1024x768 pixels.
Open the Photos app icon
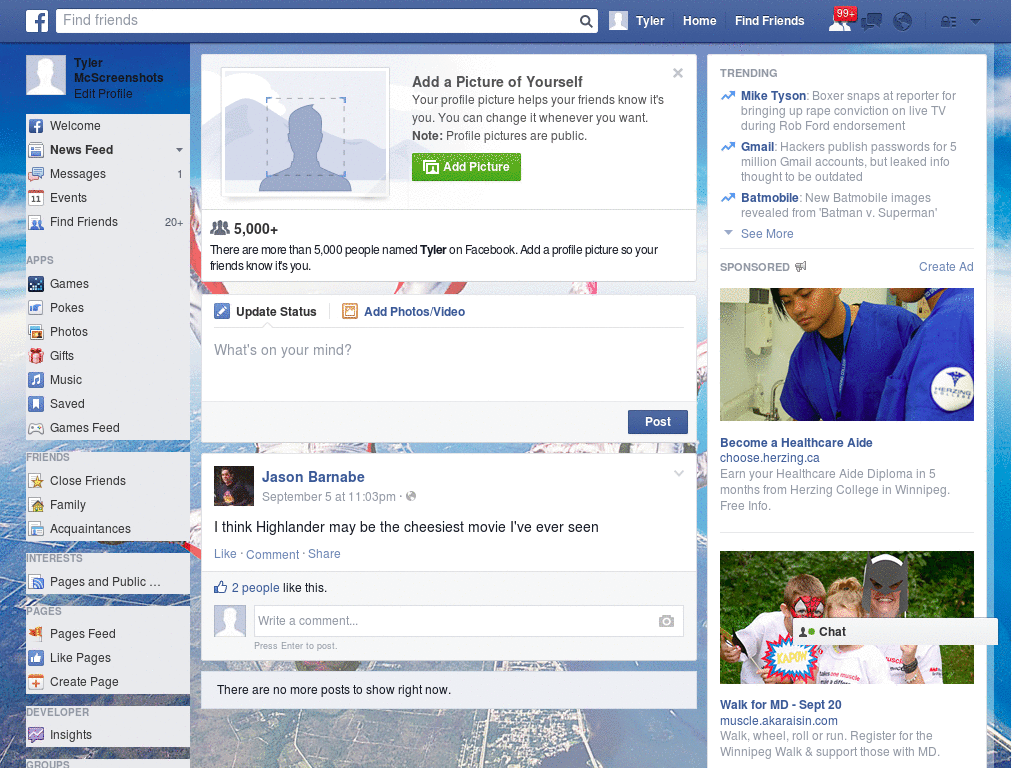click(x=36, y=332)
